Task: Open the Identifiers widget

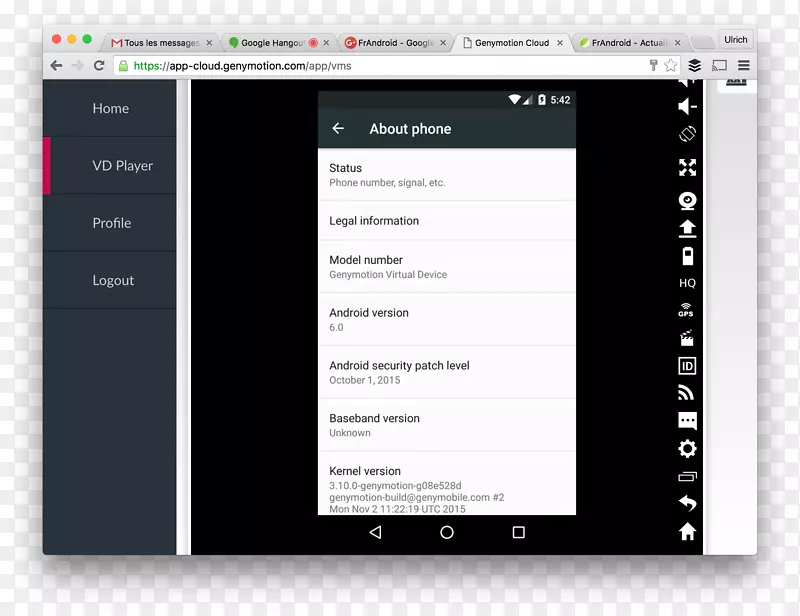Action: pos(687,366)
